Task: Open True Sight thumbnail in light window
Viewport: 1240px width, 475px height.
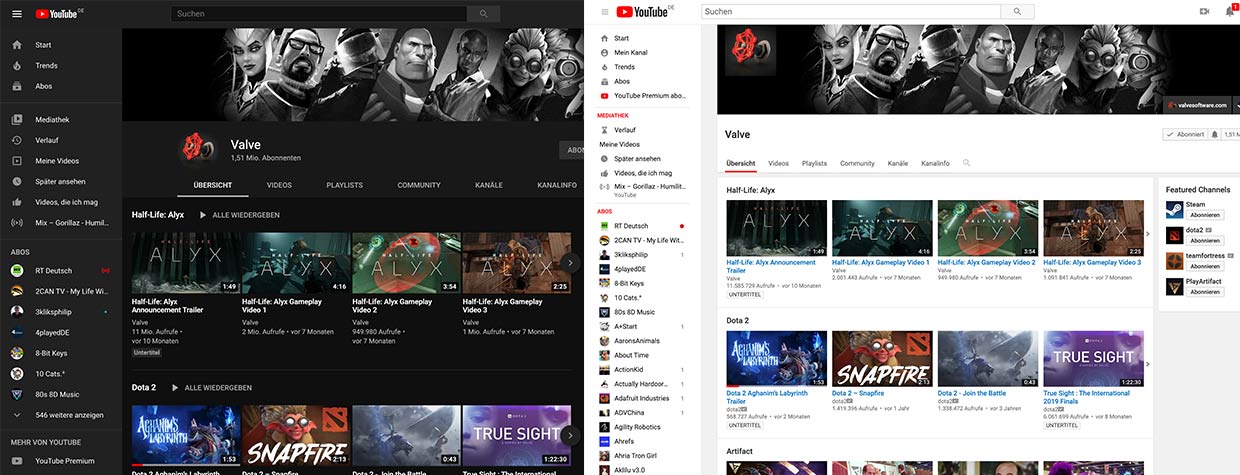Action: [1093, 359]
